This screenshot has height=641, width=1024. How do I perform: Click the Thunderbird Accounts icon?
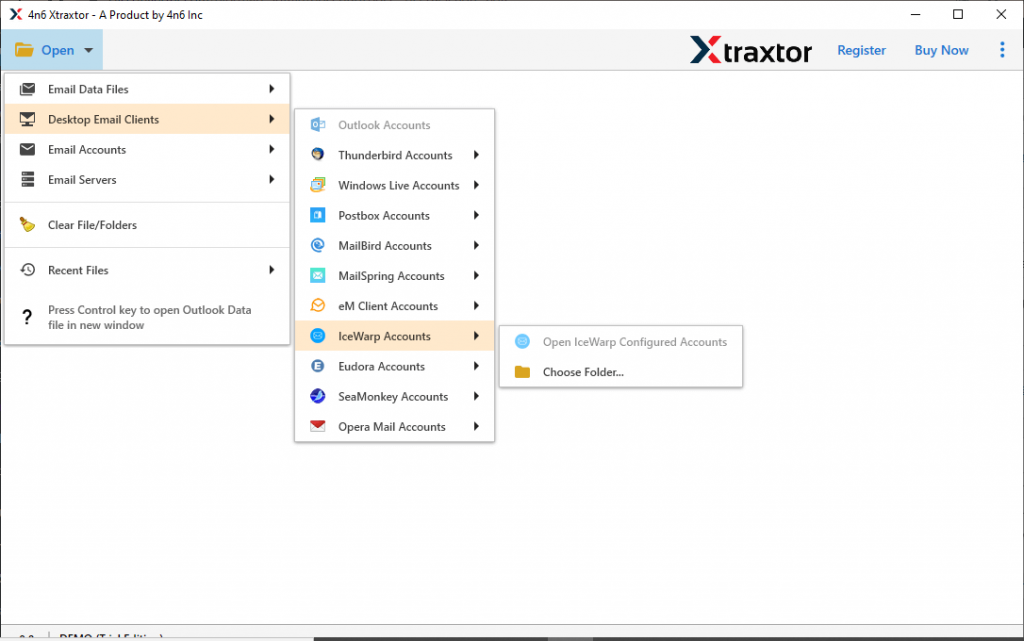point(320,155)
